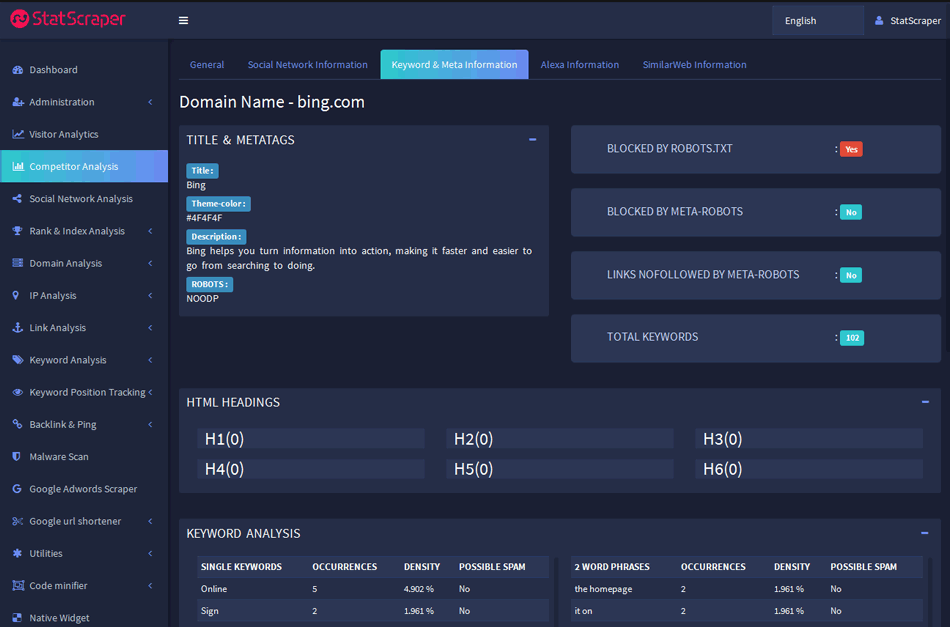Click the Visitor Analytics line-chart icon
This screenshot has height=627, width=950.
click(x=18, y=134)
